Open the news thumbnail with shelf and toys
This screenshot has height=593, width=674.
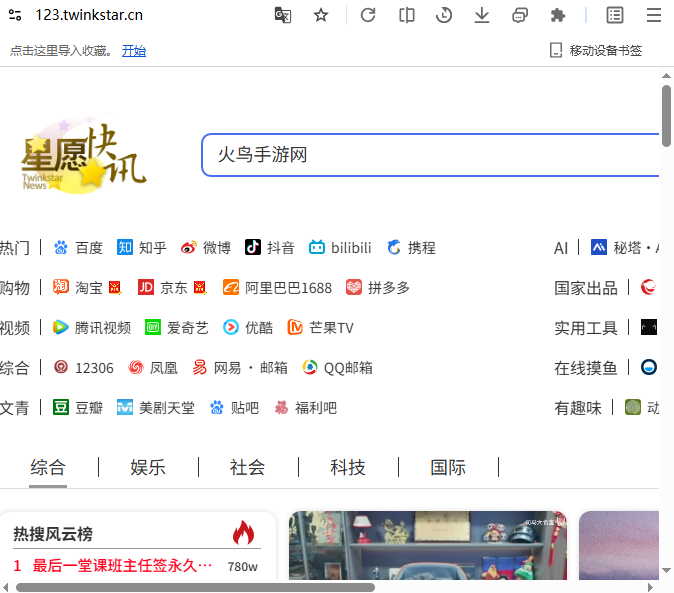pos(428,545)
